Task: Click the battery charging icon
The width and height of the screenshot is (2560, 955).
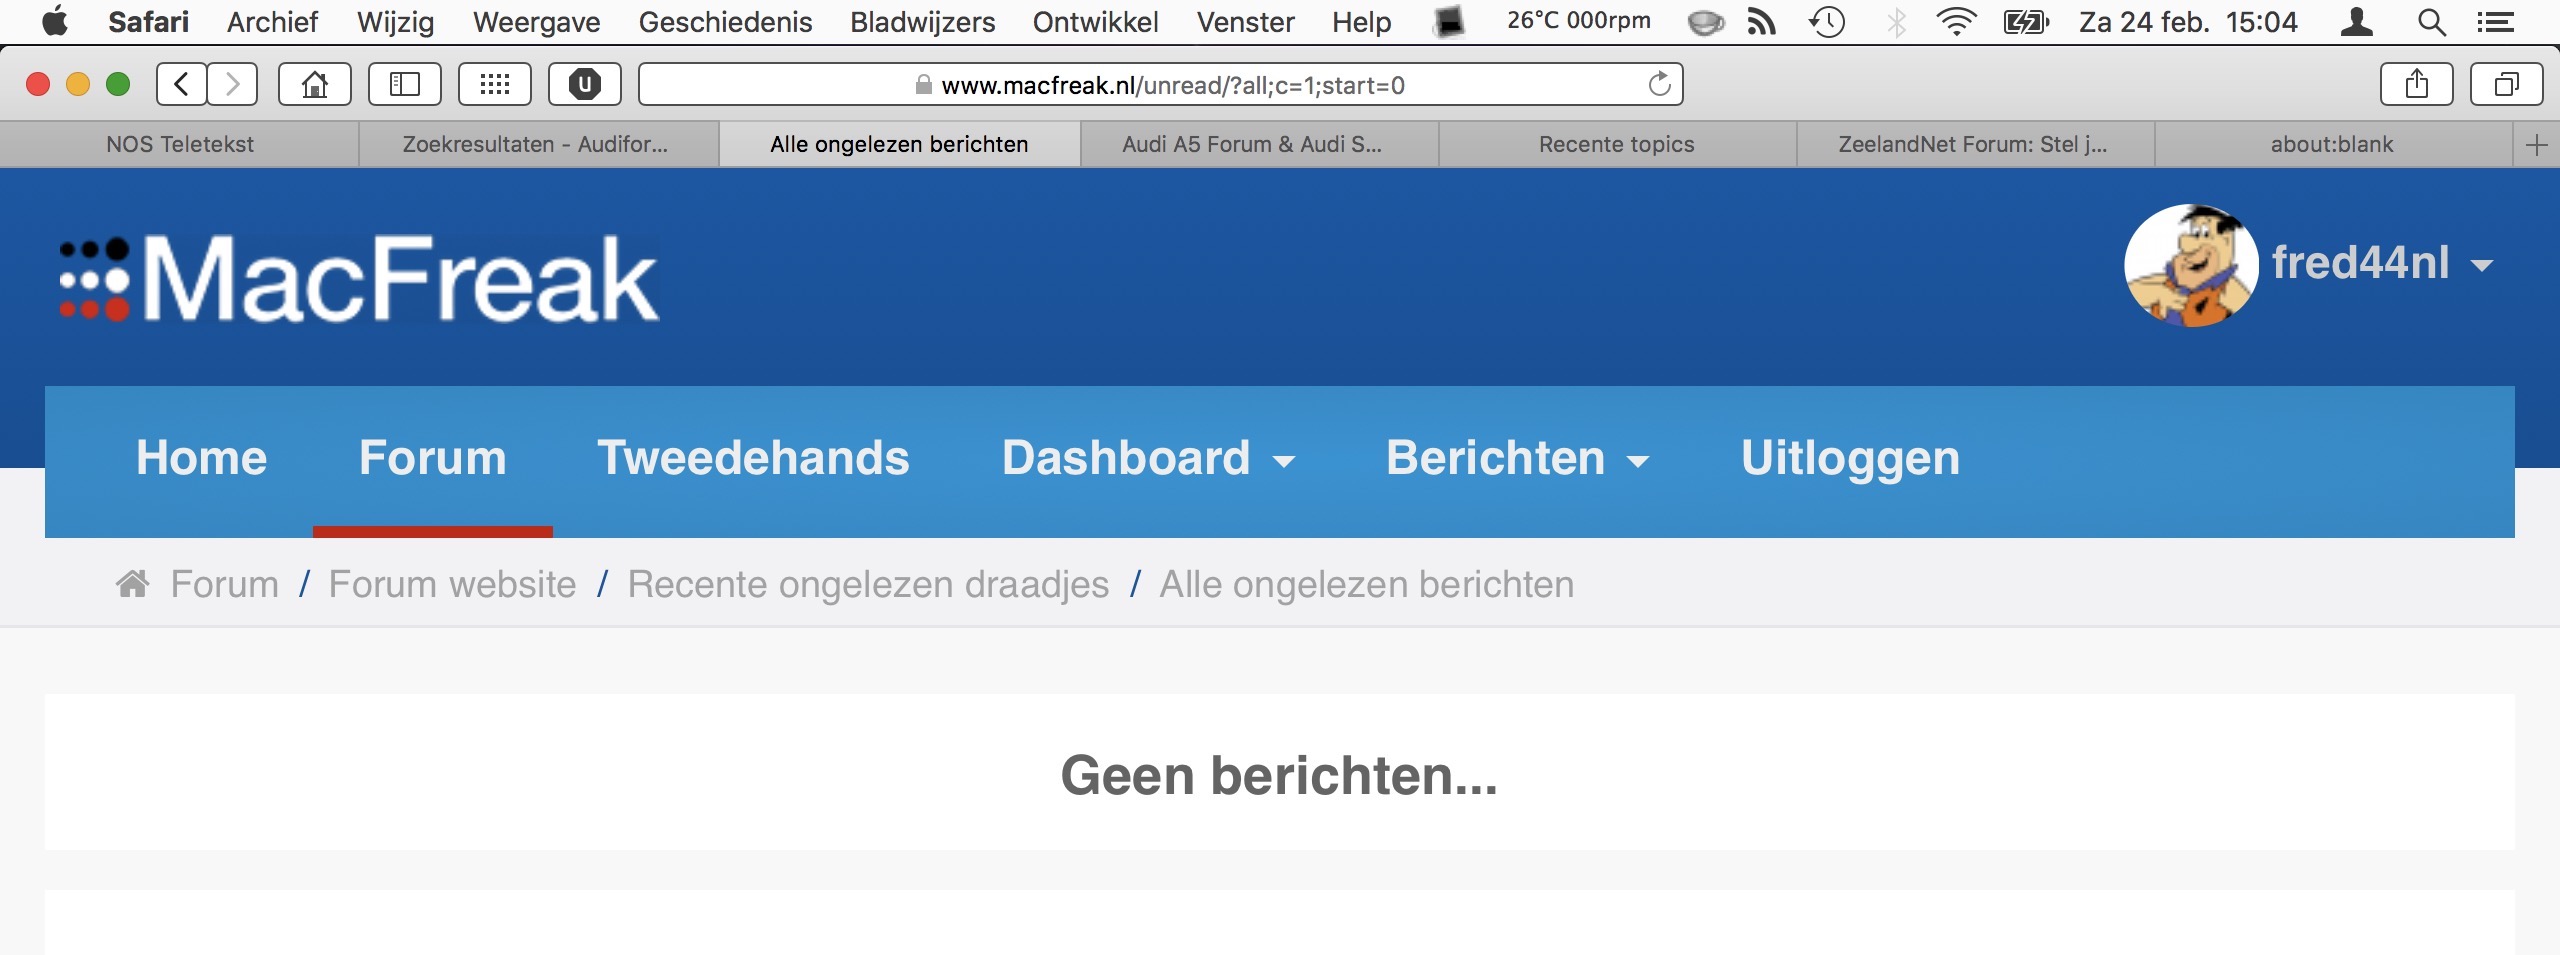Action: click(2026, 22)
